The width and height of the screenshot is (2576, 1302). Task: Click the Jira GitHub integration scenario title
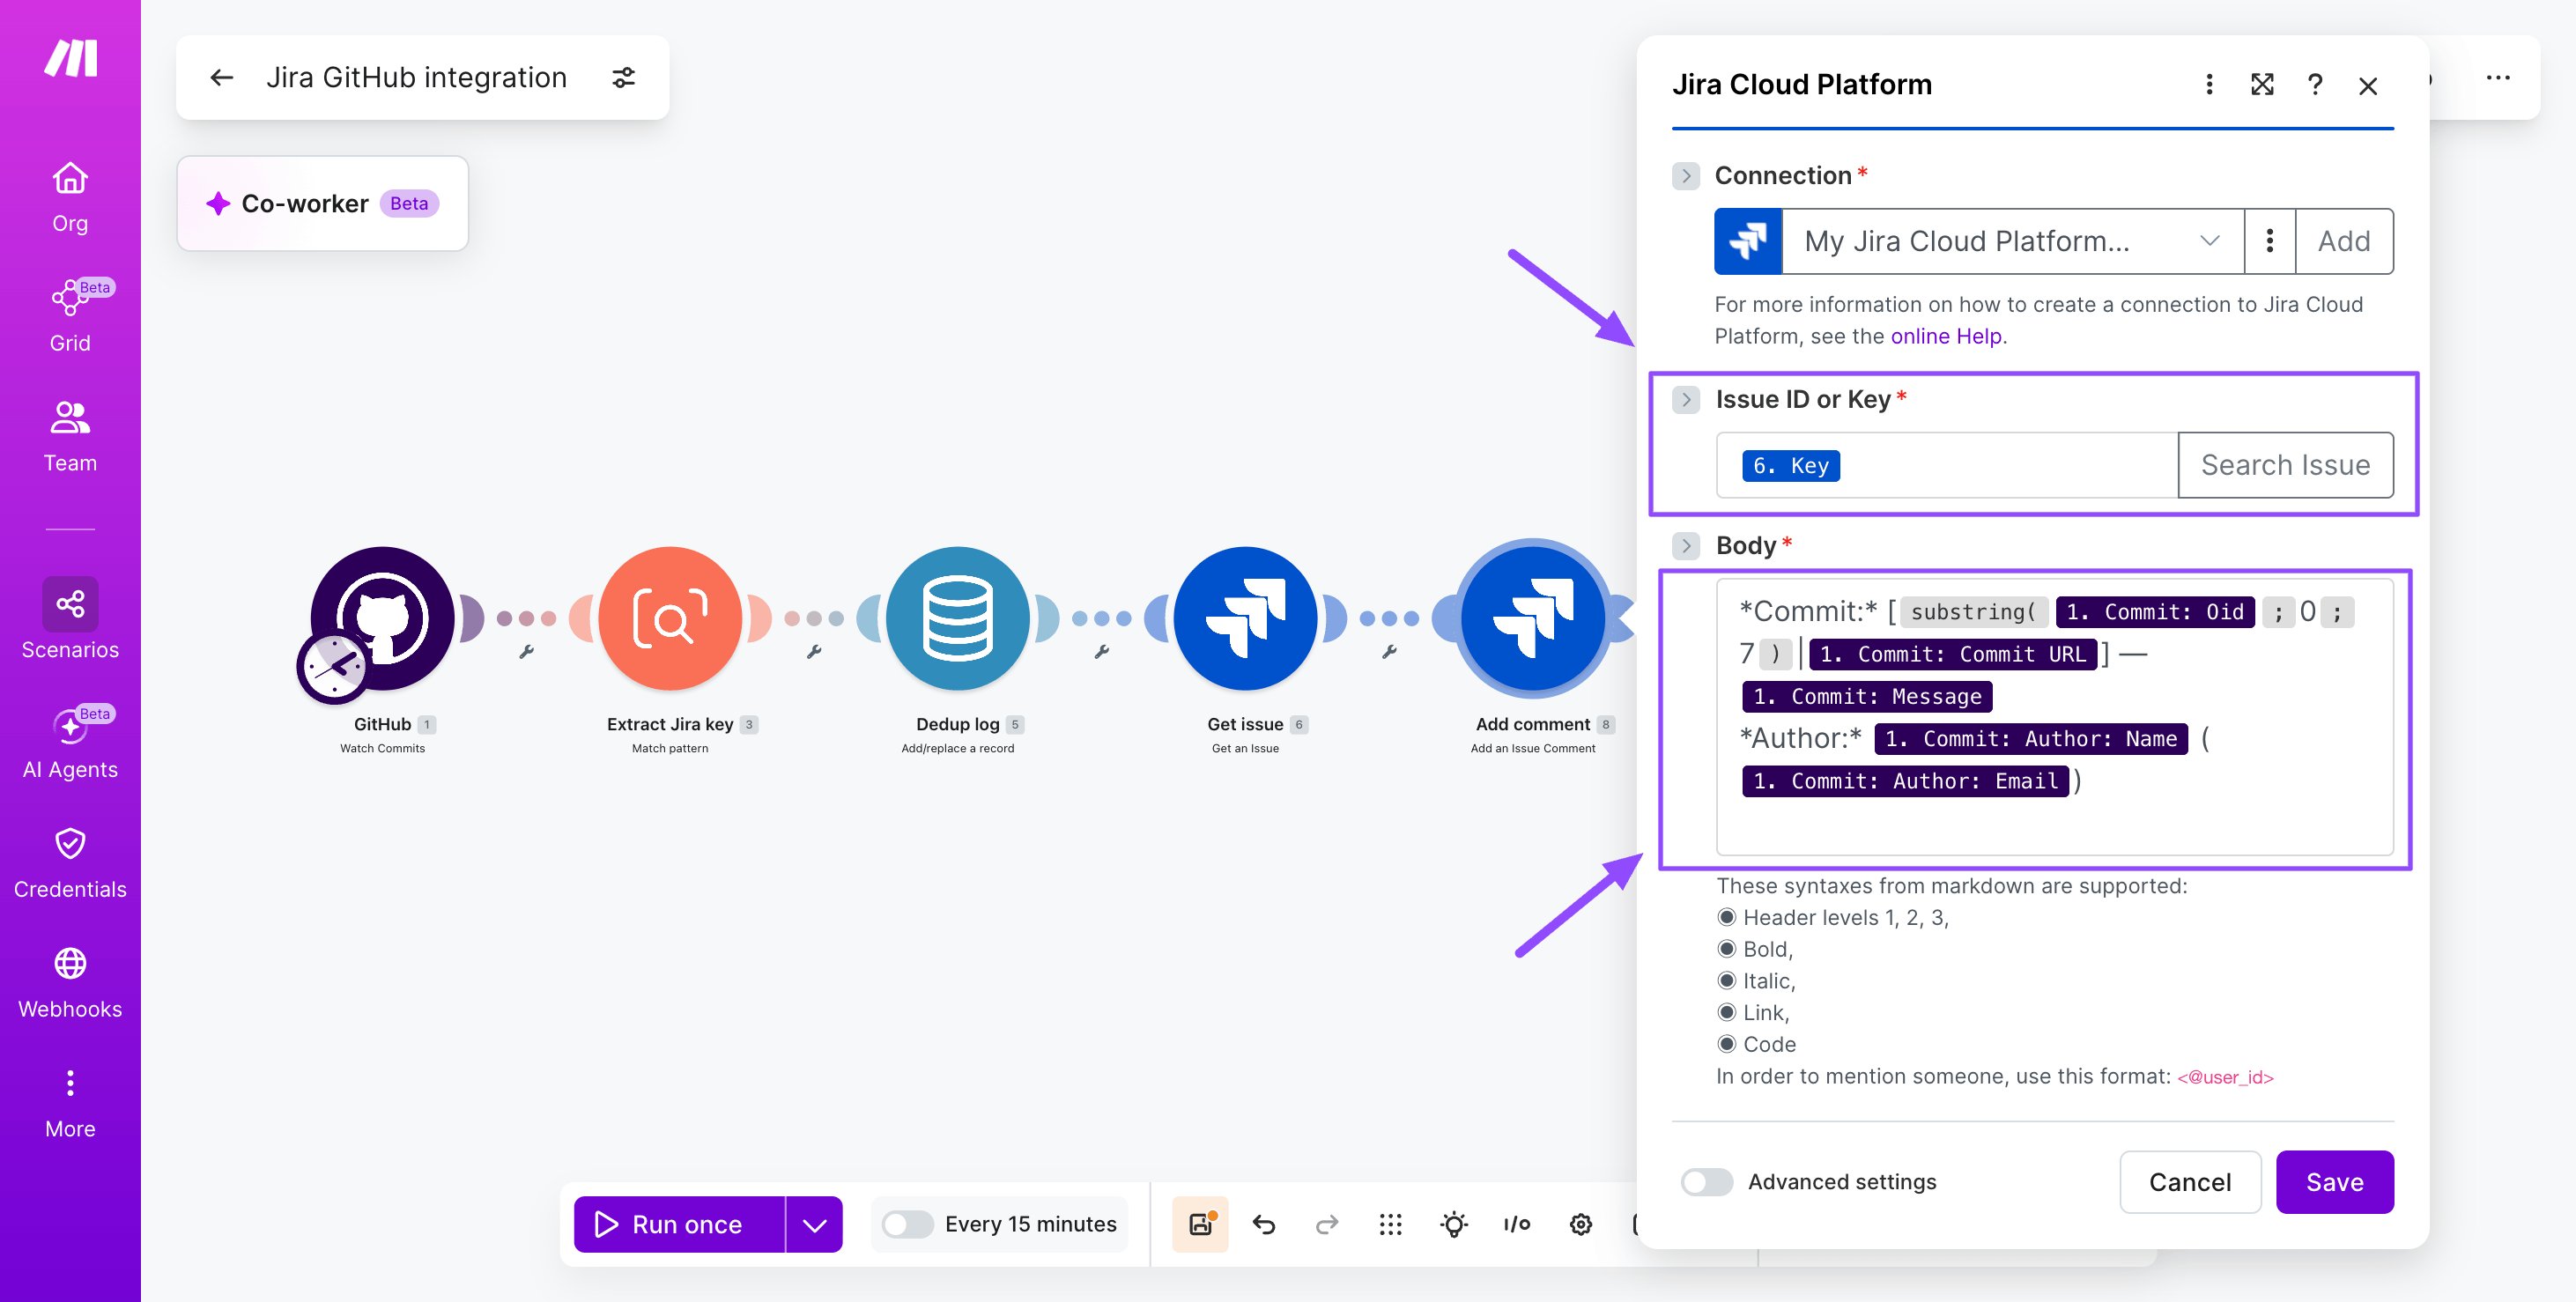pyautogui.click(x=416, y=77)
